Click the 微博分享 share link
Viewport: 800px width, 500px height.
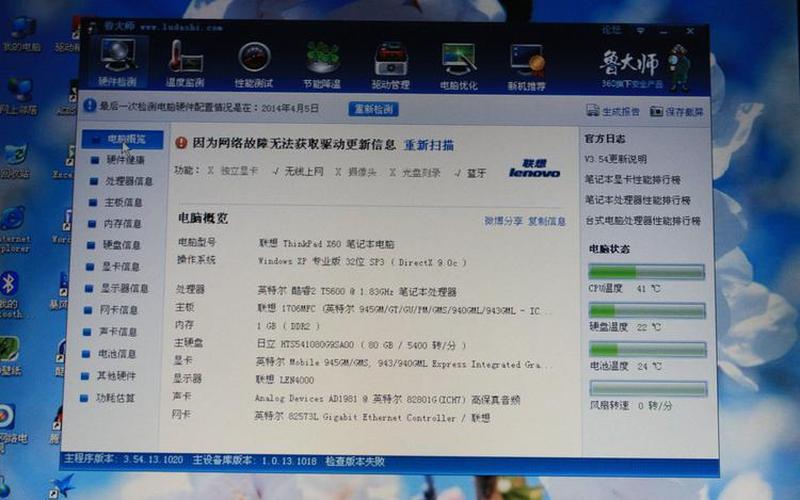pos(503,221)
